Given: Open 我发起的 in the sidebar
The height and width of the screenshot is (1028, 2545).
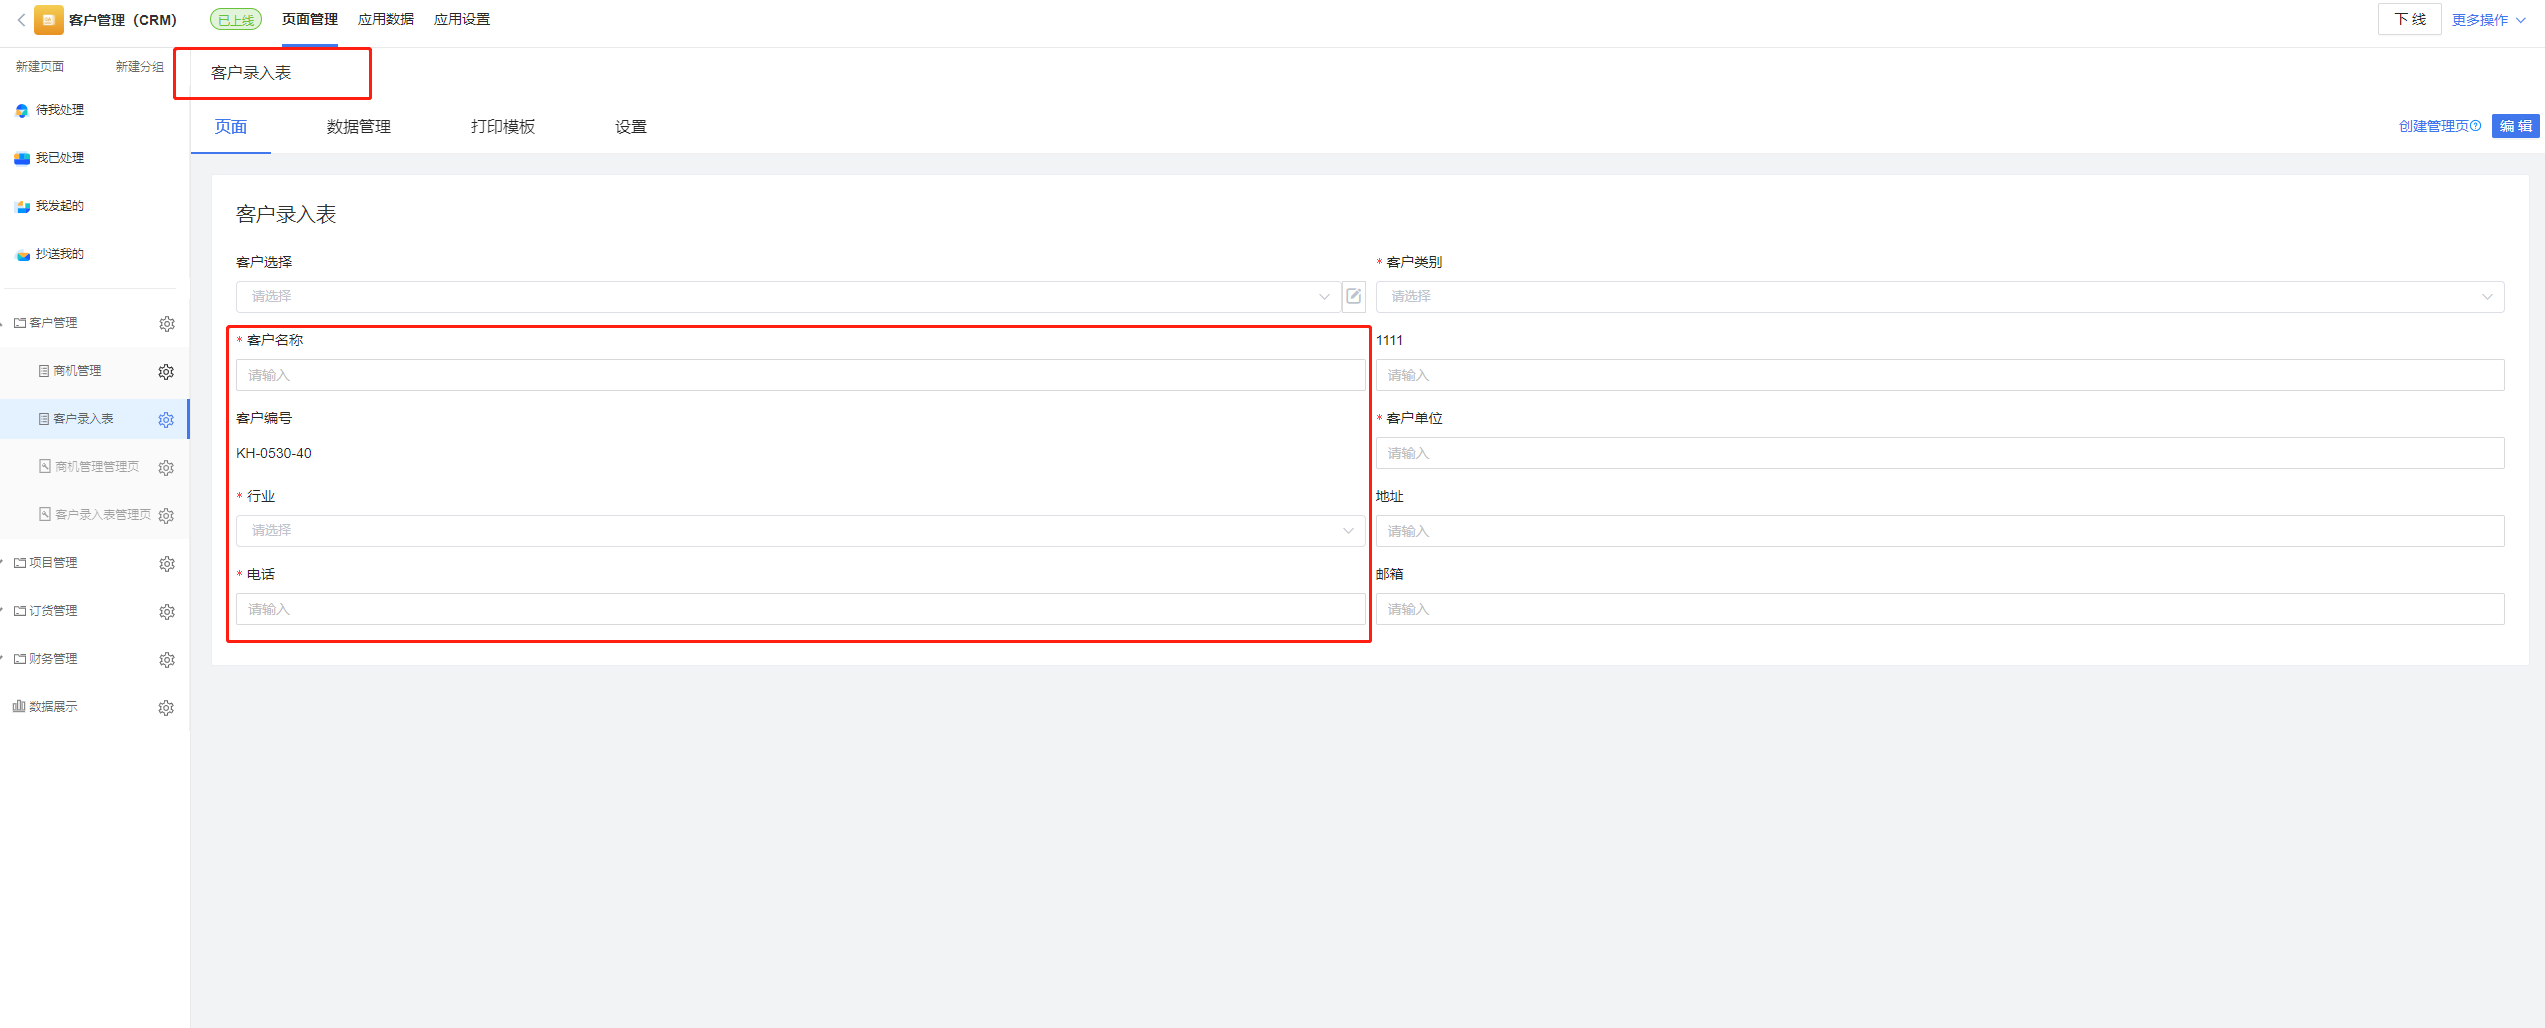Looking at the screenshot, I should tap(60, 206).
